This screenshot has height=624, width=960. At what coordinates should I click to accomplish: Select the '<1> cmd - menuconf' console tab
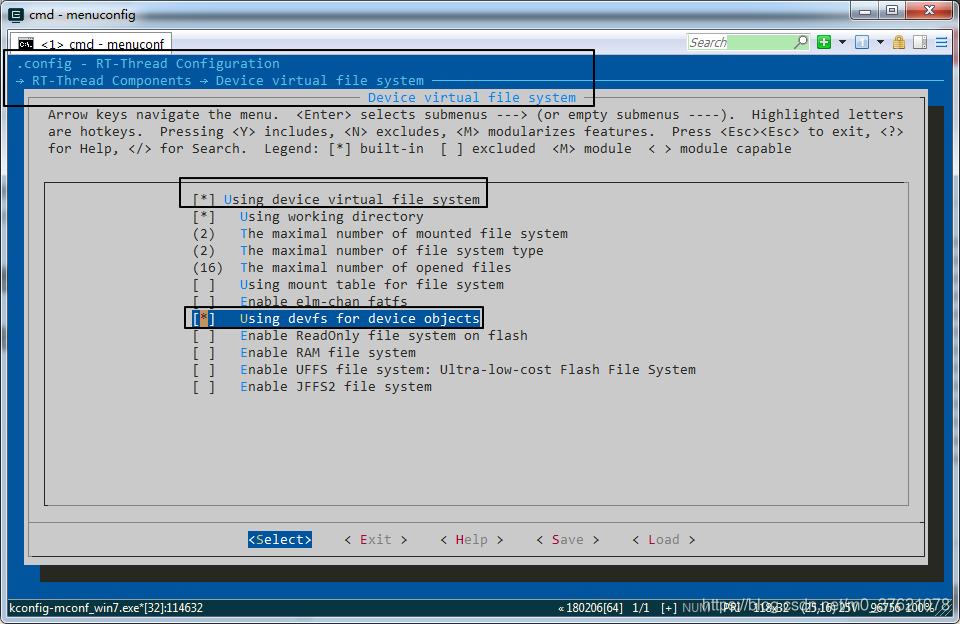click(x=92, y=44)
